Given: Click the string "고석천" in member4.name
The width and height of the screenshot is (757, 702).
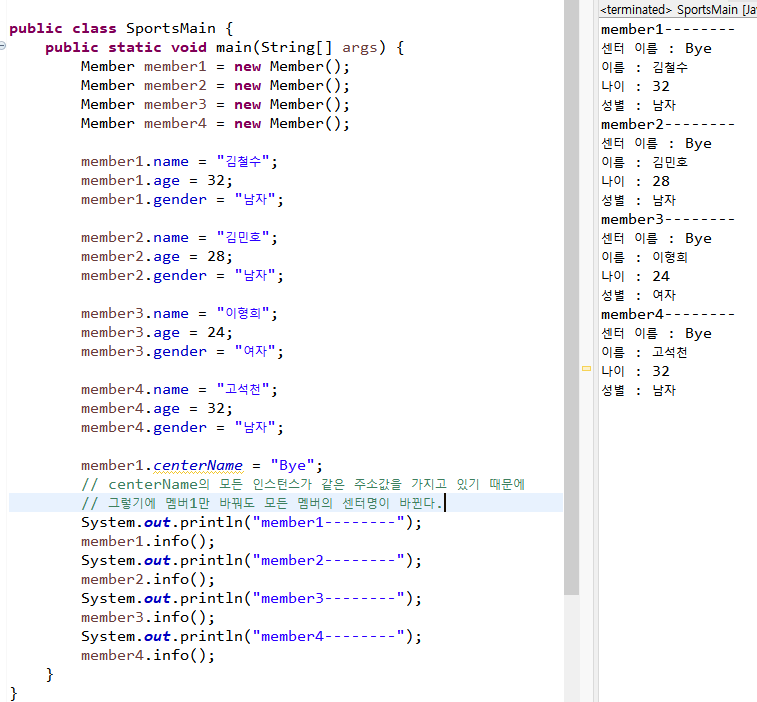Looking at the screenshot, I should point(243,389).
